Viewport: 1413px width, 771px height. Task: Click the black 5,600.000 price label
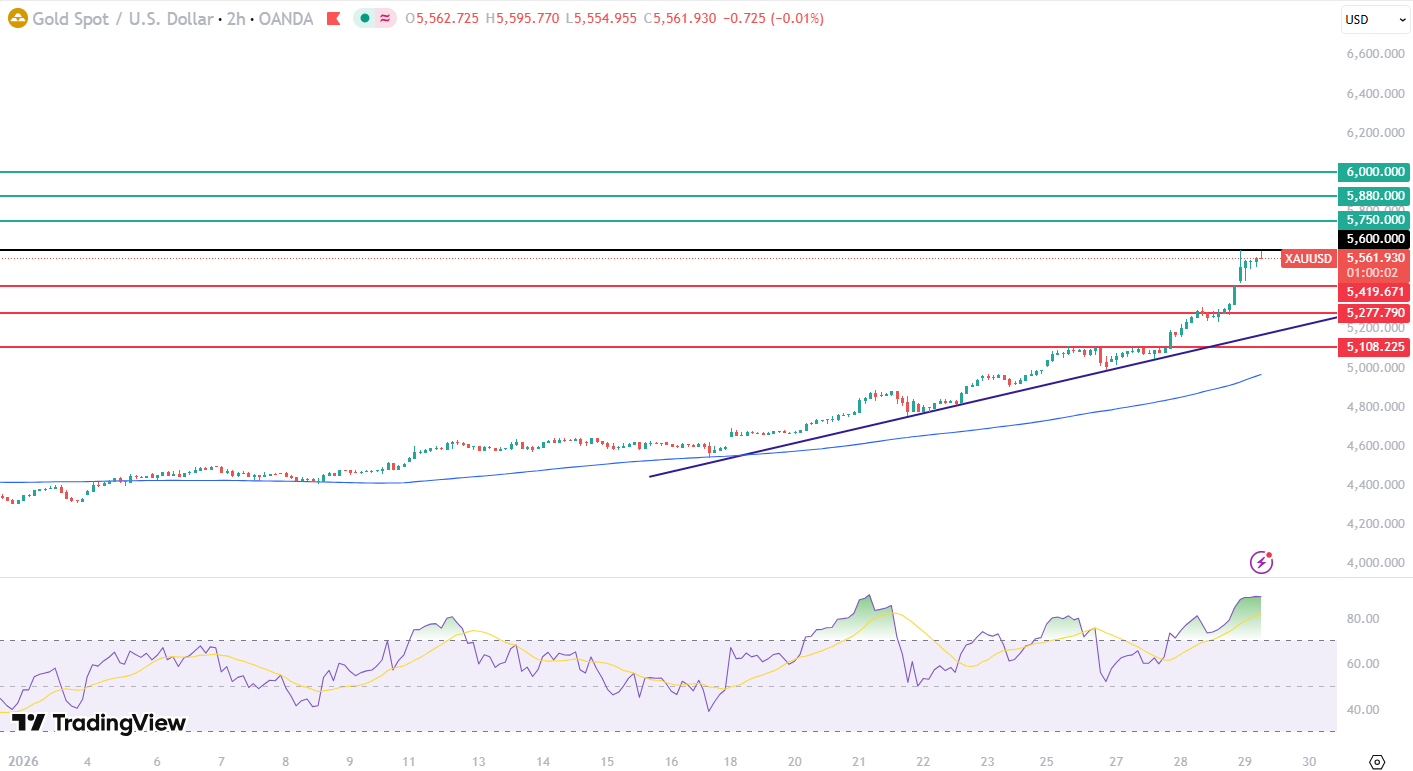1372,239
